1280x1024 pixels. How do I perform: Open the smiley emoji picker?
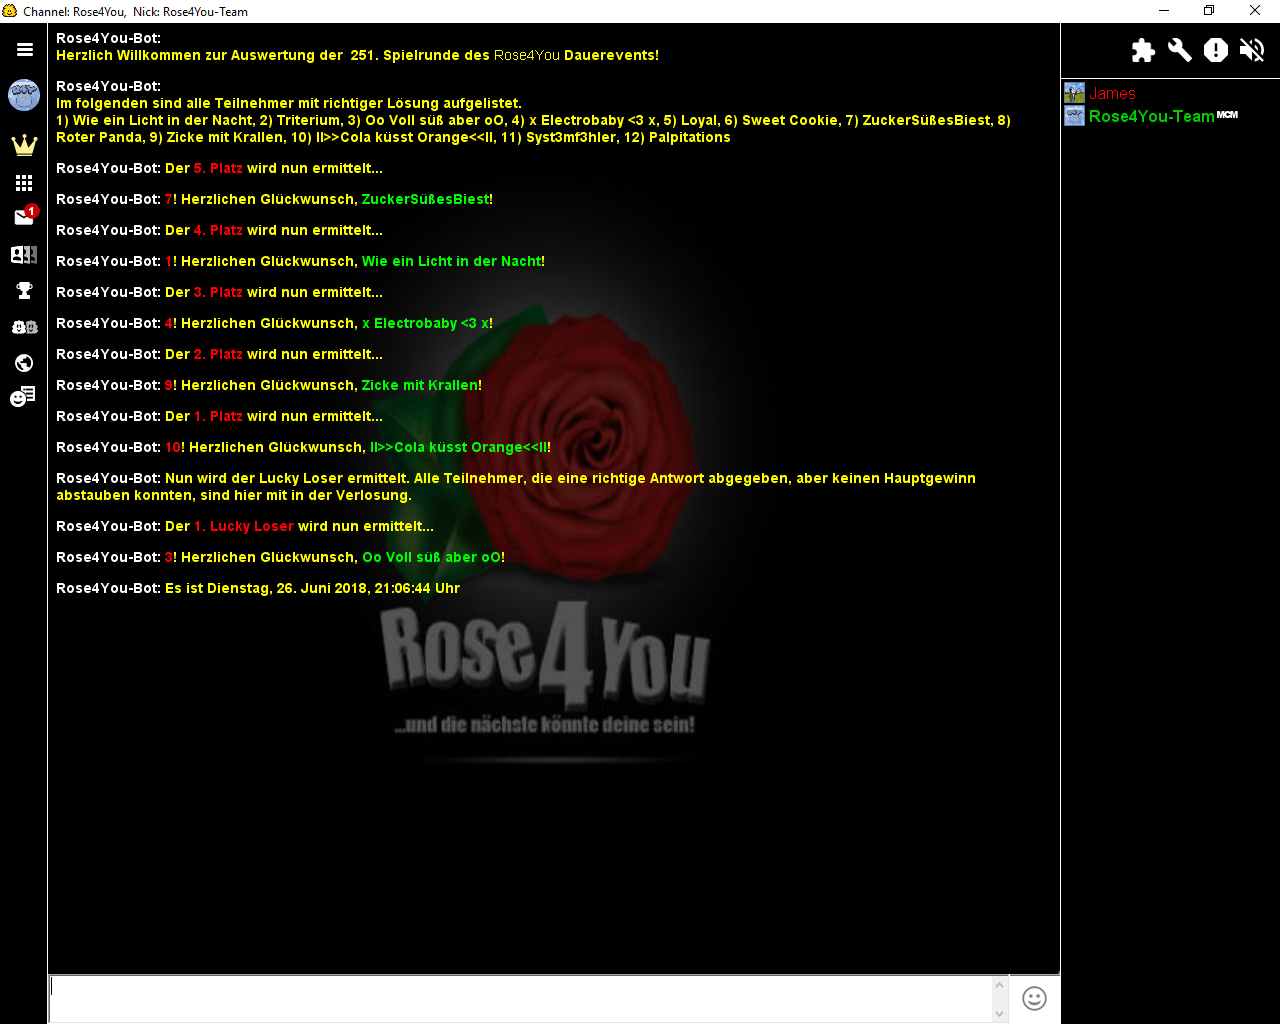[1034, 998]
